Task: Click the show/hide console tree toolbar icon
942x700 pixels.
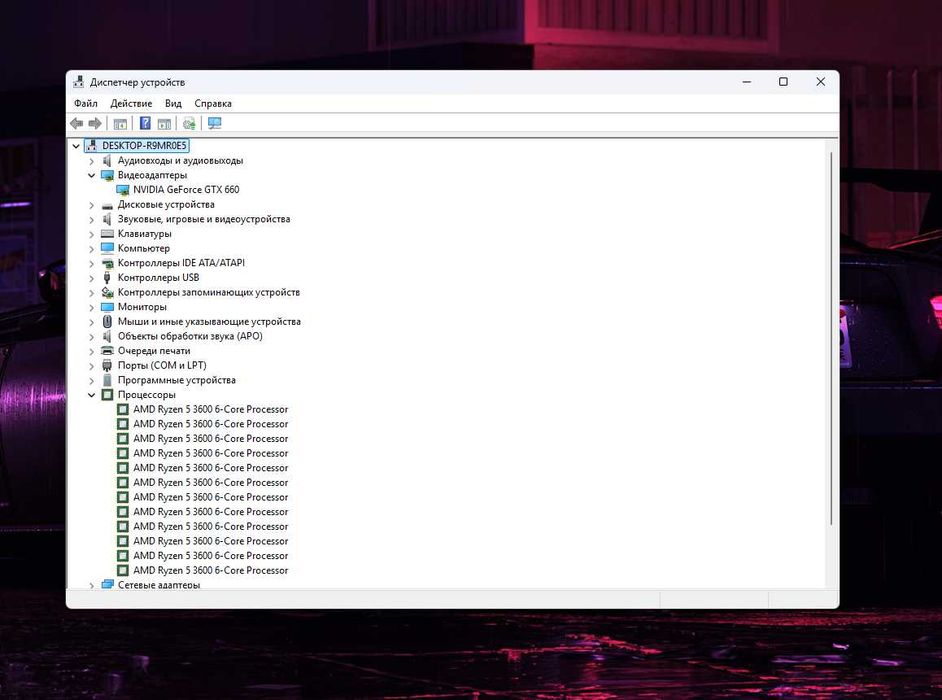Action: 120,124
